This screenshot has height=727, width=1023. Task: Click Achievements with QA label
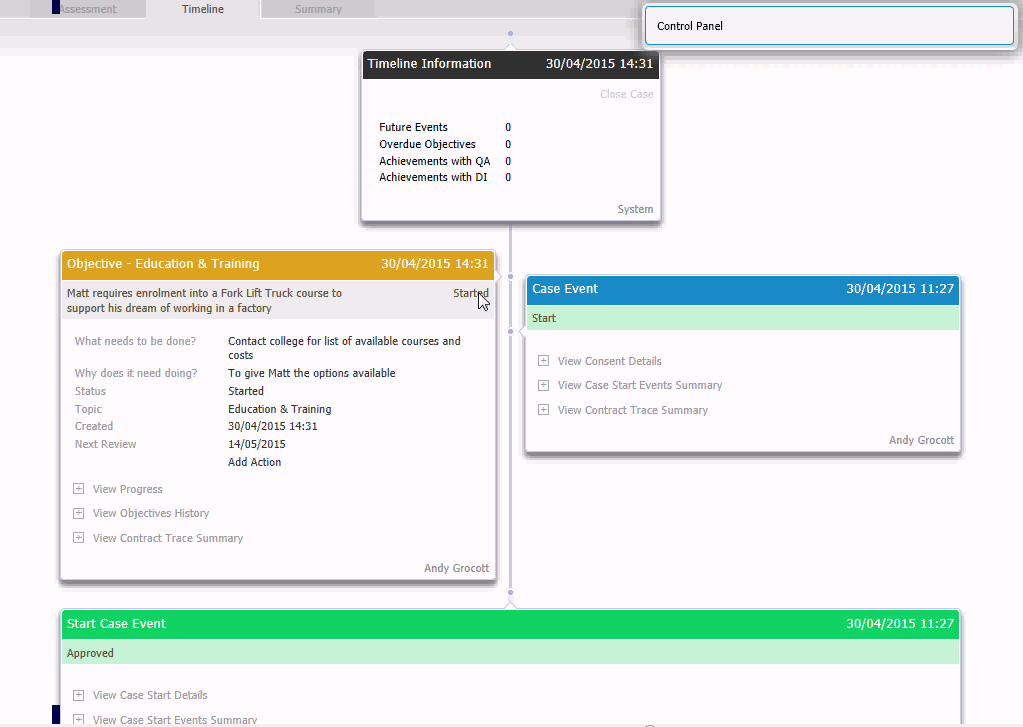(x=435, y=161)
